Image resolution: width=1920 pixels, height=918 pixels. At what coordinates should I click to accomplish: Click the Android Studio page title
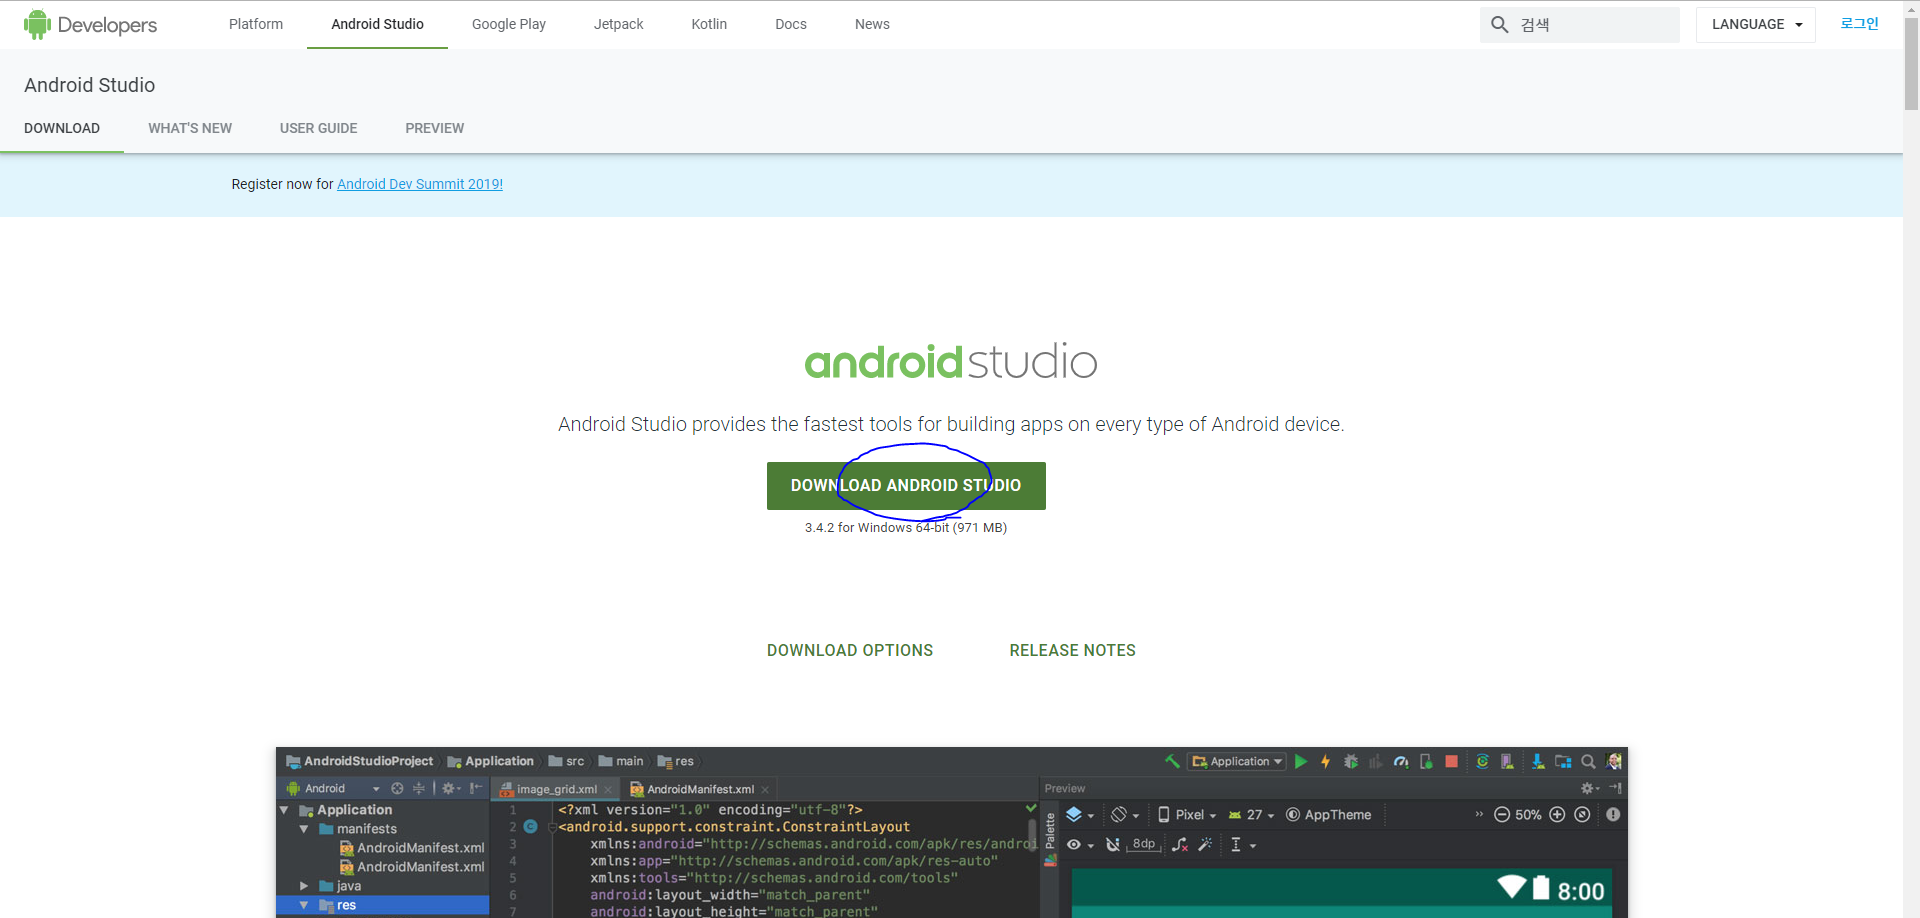(x=90, y=85)
